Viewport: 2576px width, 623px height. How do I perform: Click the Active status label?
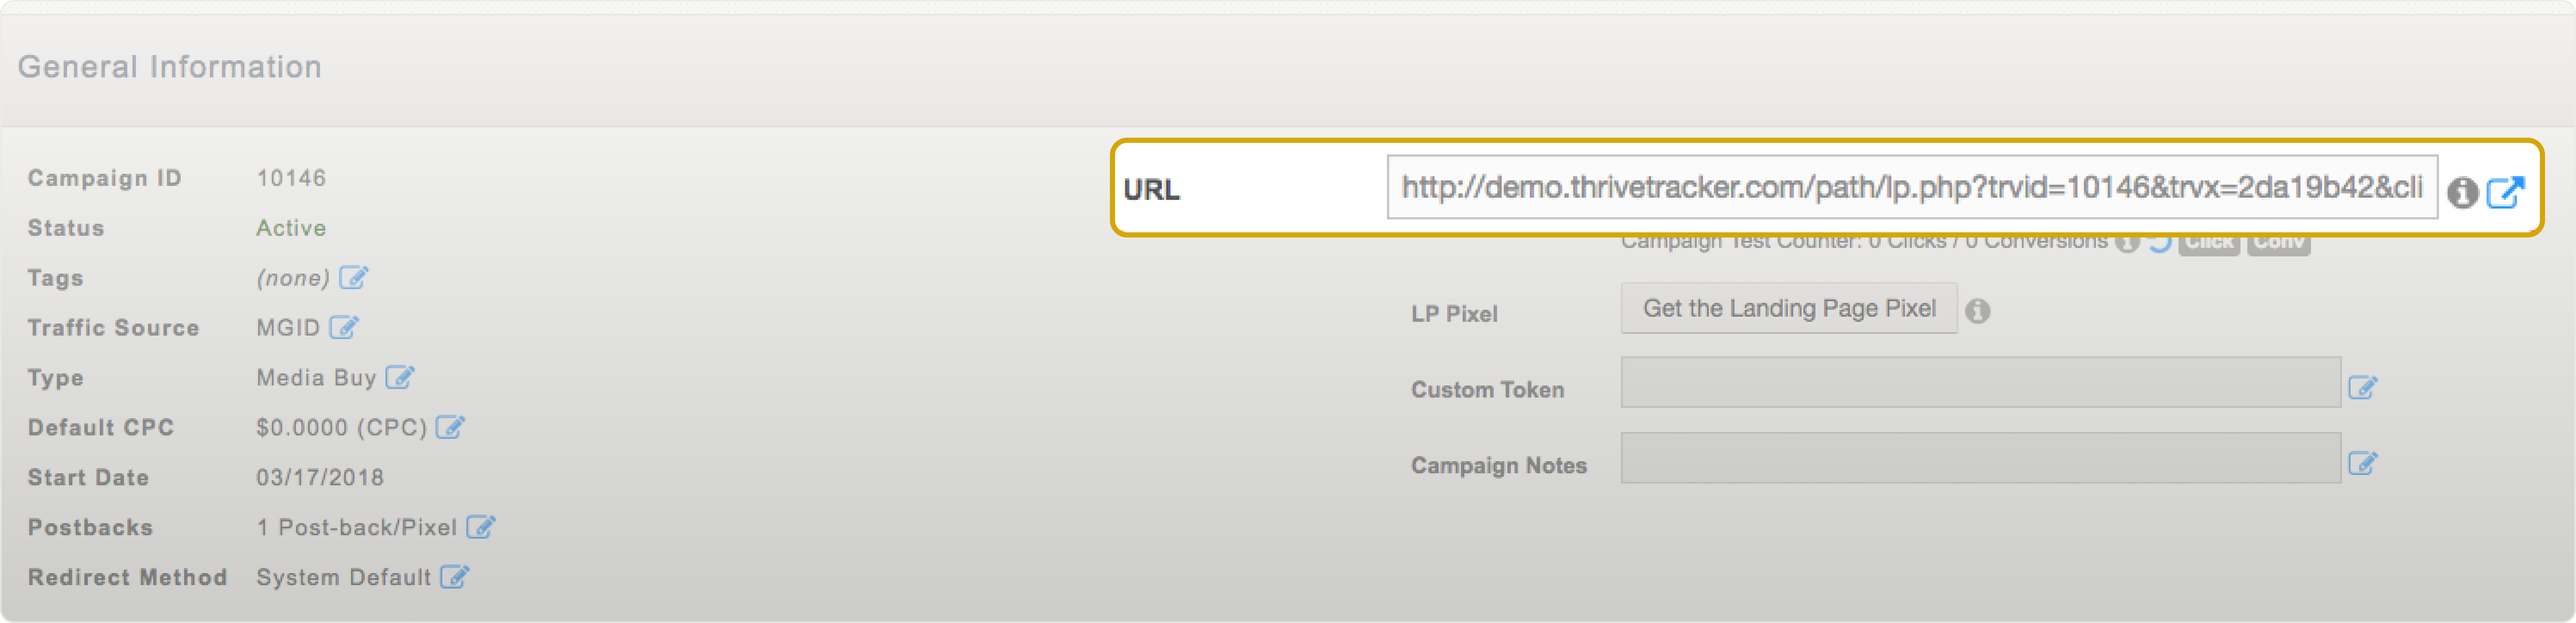click(290, 228)
